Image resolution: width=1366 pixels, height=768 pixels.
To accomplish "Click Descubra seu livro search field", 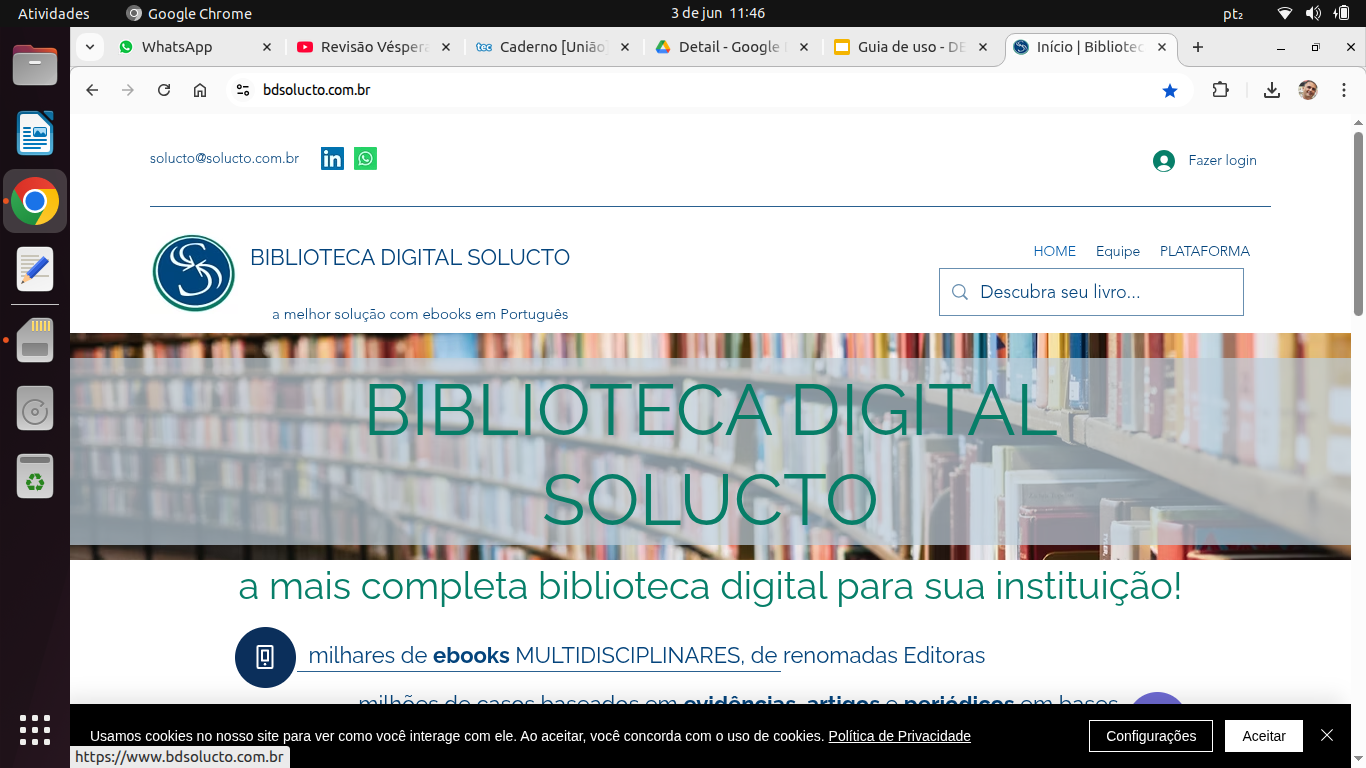I will [x=1091, y=292].
